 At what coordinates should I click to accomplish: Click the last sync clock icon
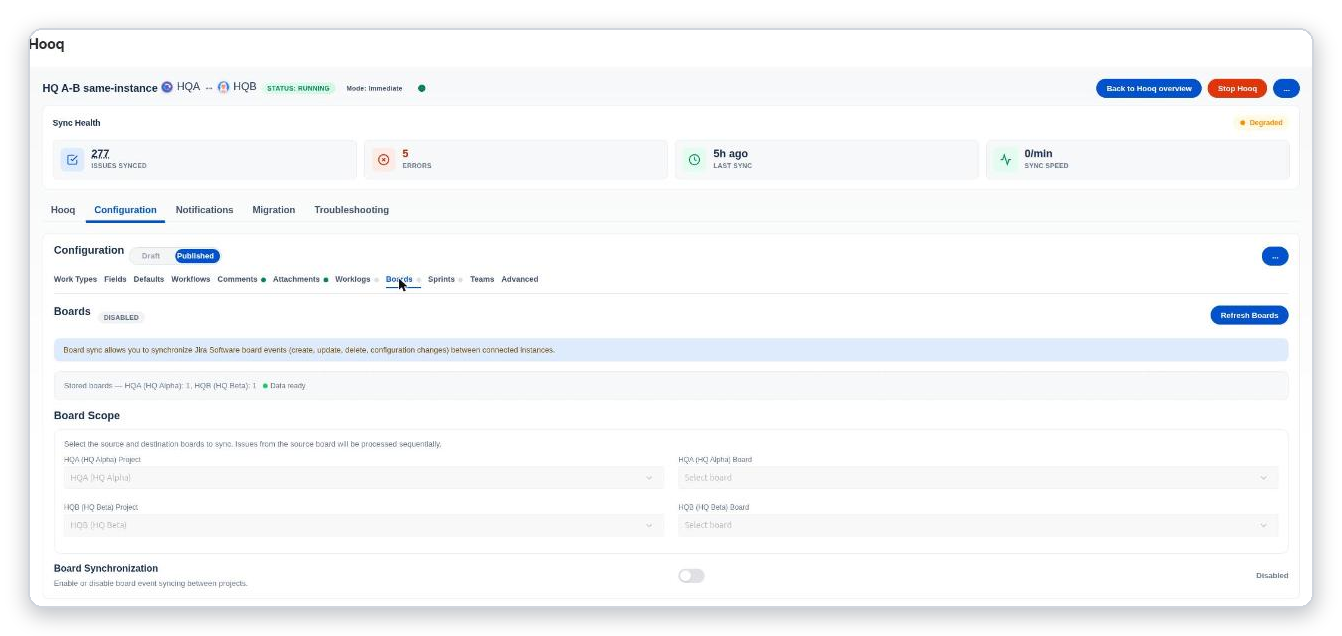point(694,160)
